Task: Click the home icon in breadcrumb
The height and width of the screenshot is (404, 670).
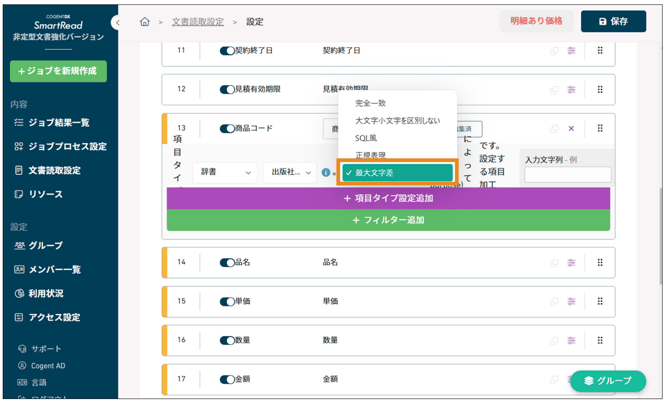Action: (145, 21)
